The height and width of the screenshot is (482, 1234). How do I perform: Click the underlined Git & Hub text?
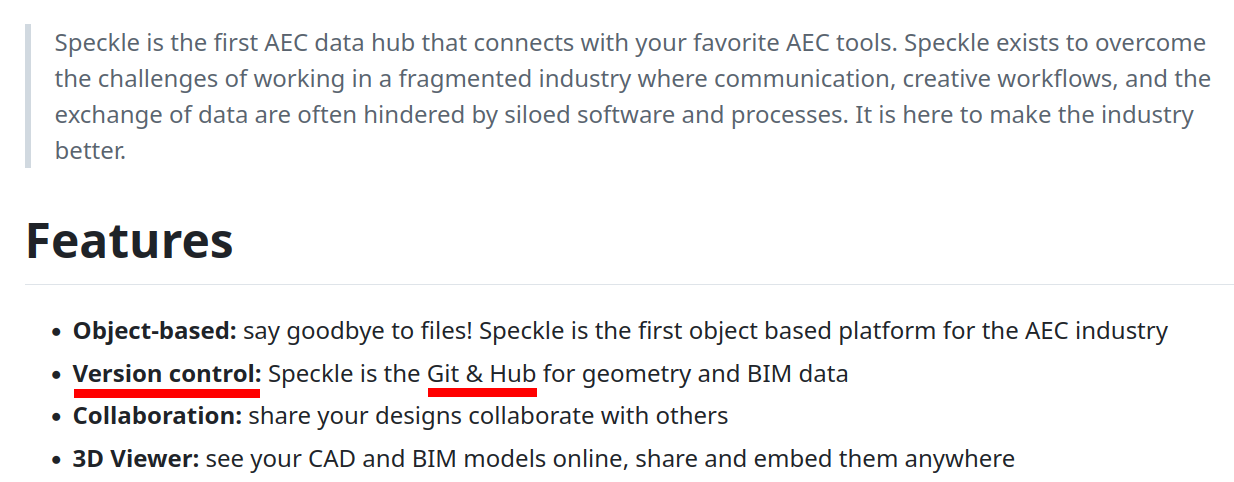click(x=482, y=374)
